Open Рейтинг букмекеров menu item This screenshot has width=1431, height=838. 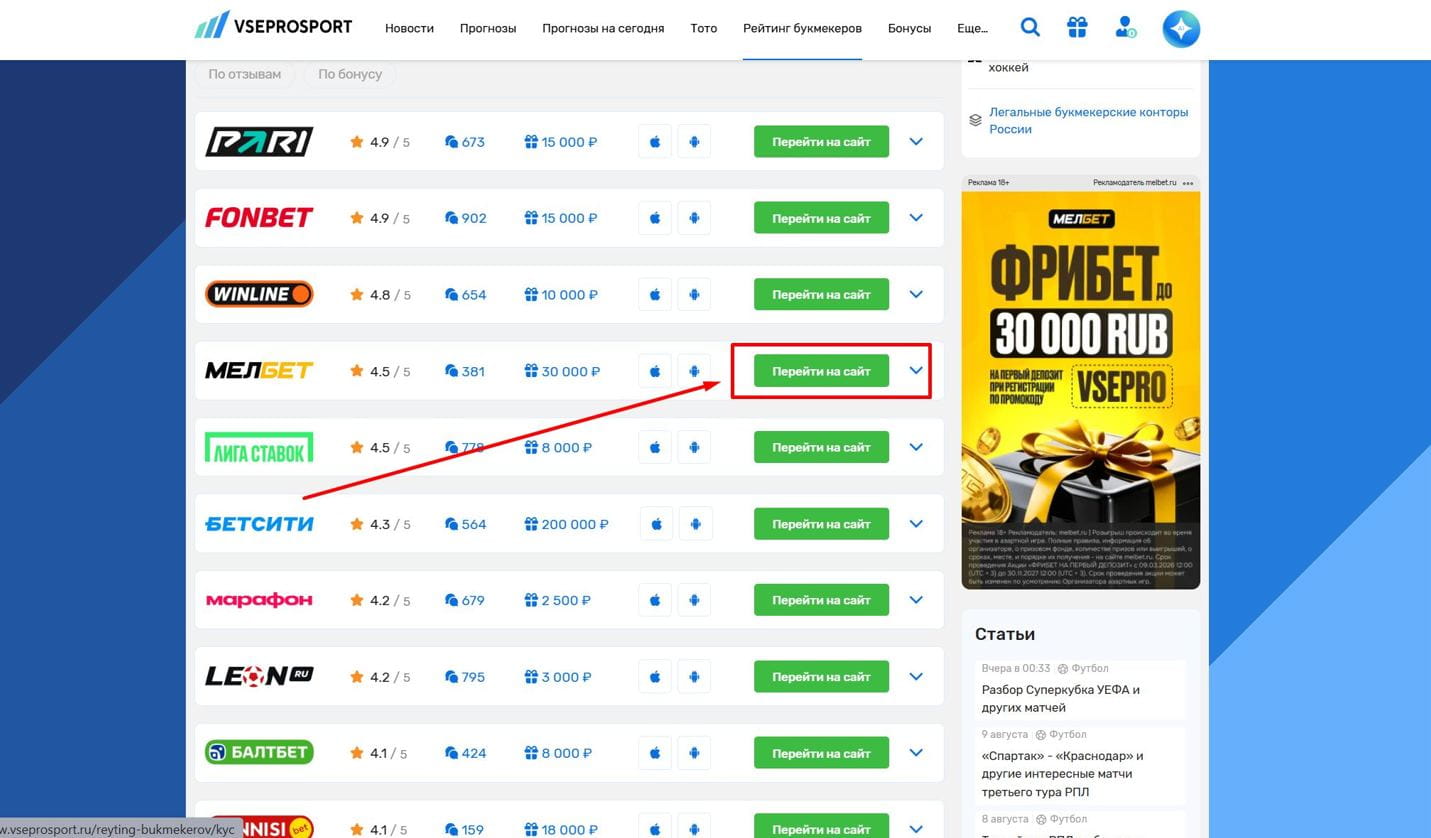[x=802, y=29]
